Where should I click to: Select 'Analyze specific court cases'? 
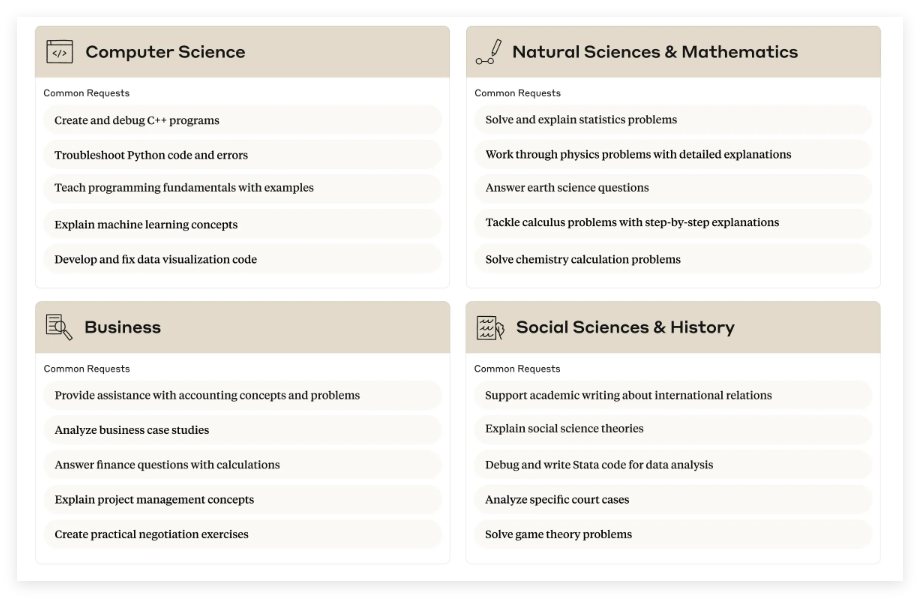coord(557,499)
